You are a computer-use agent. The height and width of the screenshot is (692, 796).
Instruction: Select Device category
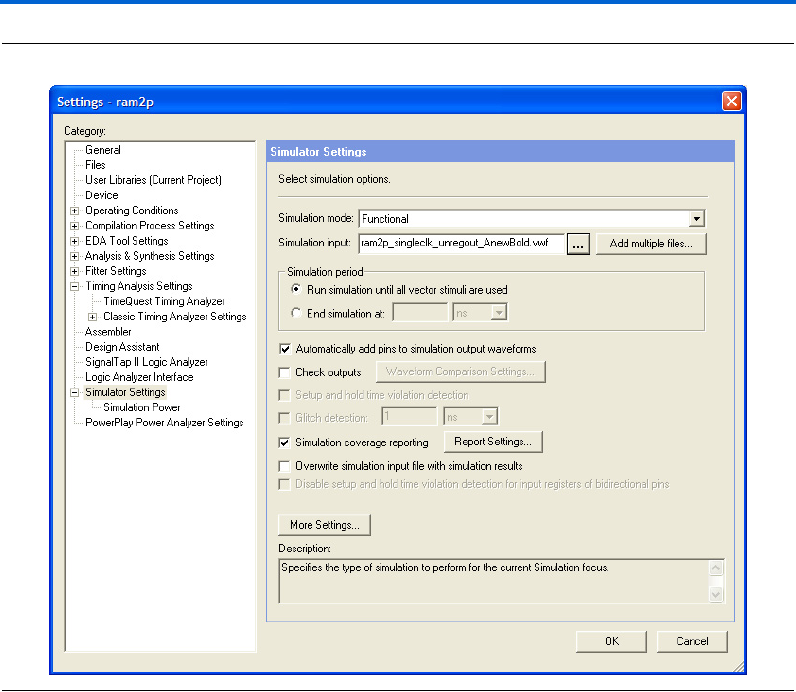tap(102, 195)
